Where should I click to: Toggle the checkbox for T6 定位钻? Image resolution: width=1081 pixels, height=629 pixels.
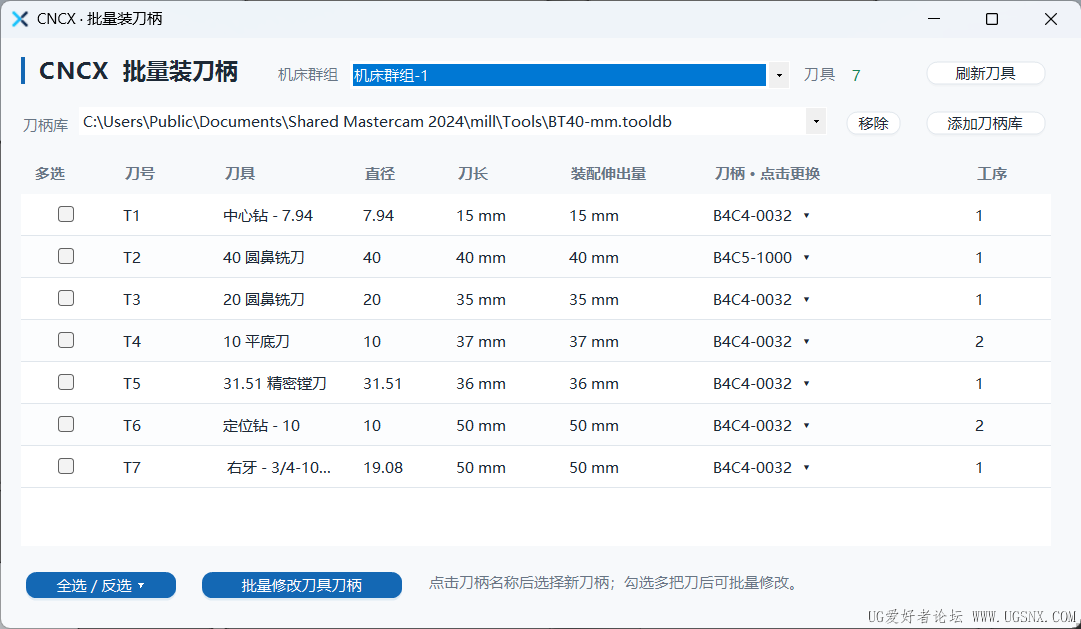(66, 424)
